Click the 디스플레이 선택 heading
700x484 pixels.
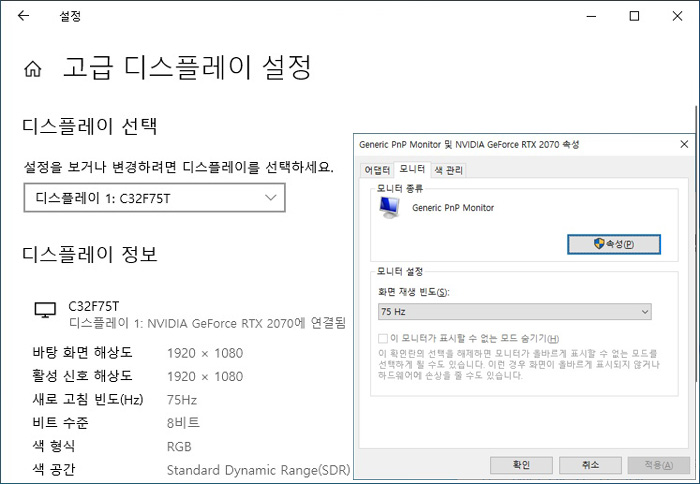click(x=90, y=126)
